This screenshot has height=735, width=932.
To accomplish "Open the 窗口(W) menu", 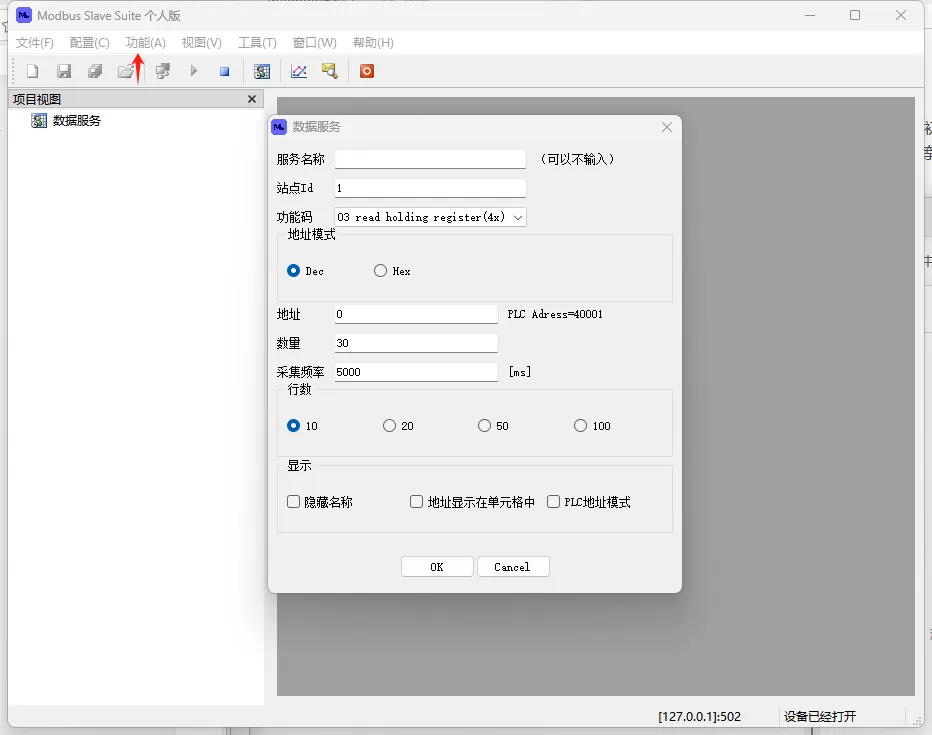I will (314, 43).
